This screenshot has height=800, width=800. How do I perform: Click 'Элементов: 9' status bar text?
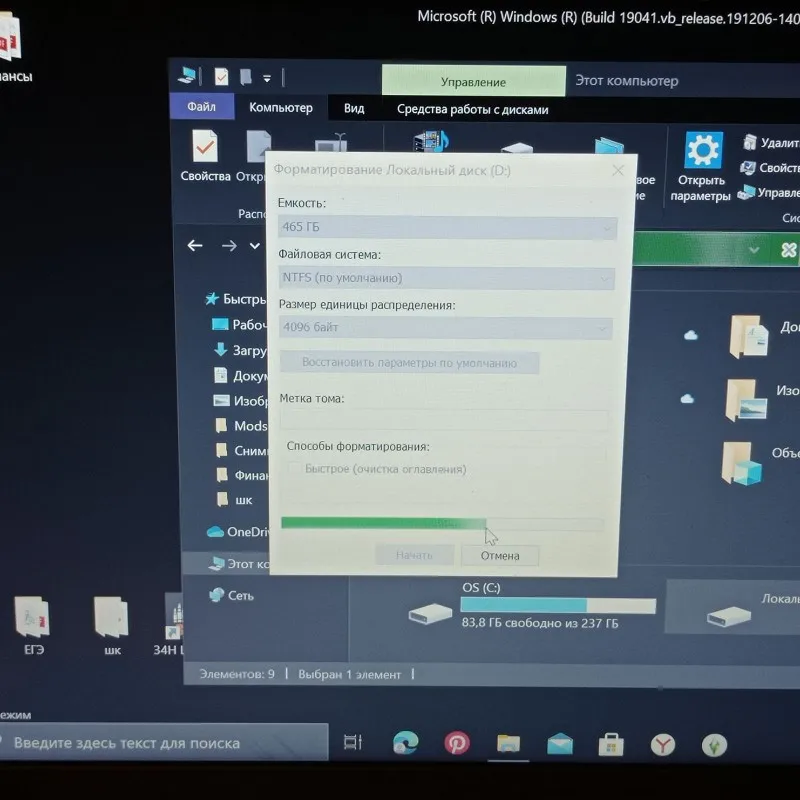237,674
